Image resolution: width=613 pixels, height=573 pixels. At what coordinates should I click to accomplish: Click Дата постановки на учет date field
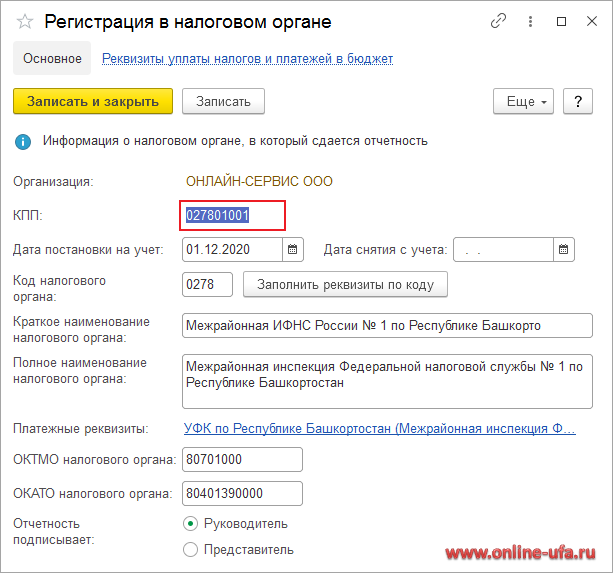tap(233, 249)
